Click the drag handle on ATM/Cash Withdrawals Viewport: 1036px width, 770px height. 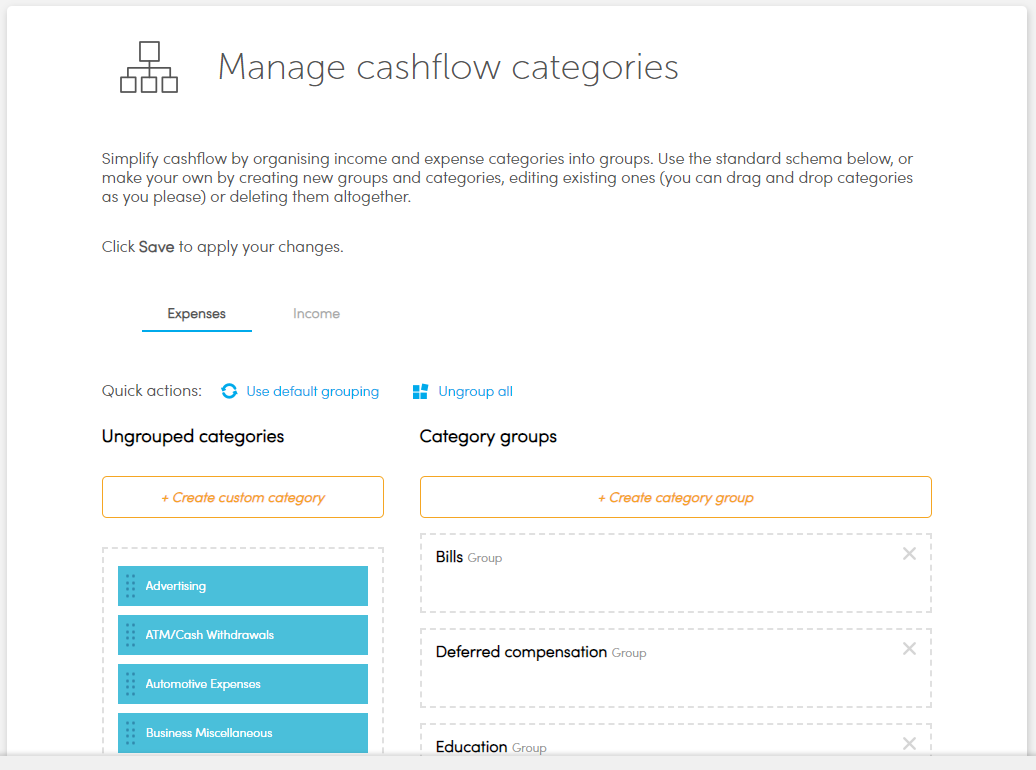point(130,635)
